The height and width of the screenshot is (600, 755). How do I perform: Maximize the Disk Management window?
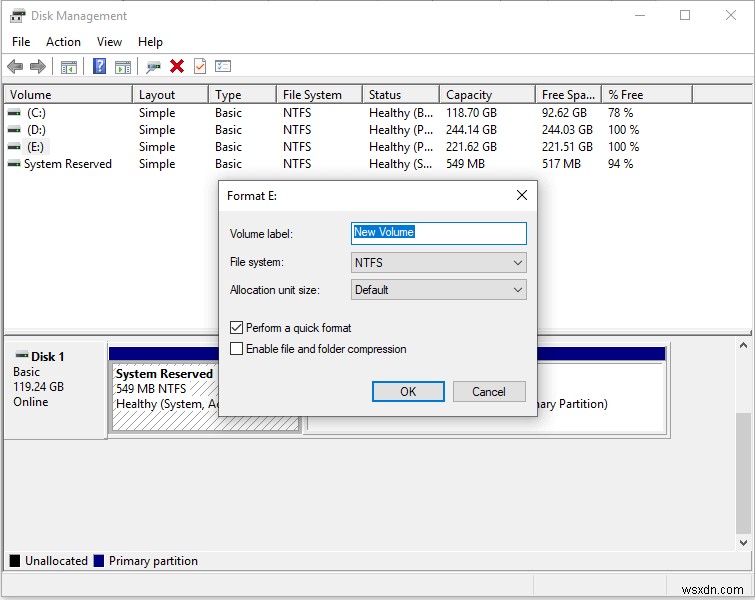click(x=685, y=15)
